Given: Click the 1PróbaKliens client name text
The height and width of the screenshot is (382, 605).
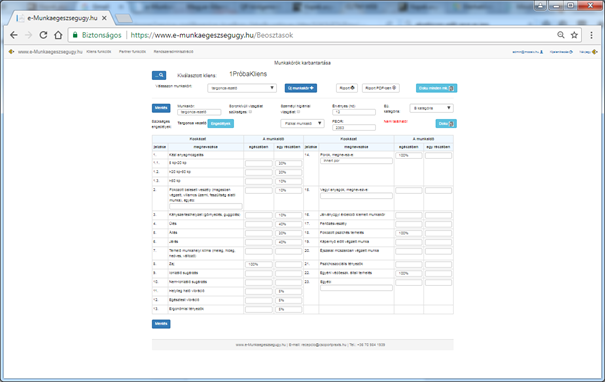Looking at the screenshot, I should point(248,74).
